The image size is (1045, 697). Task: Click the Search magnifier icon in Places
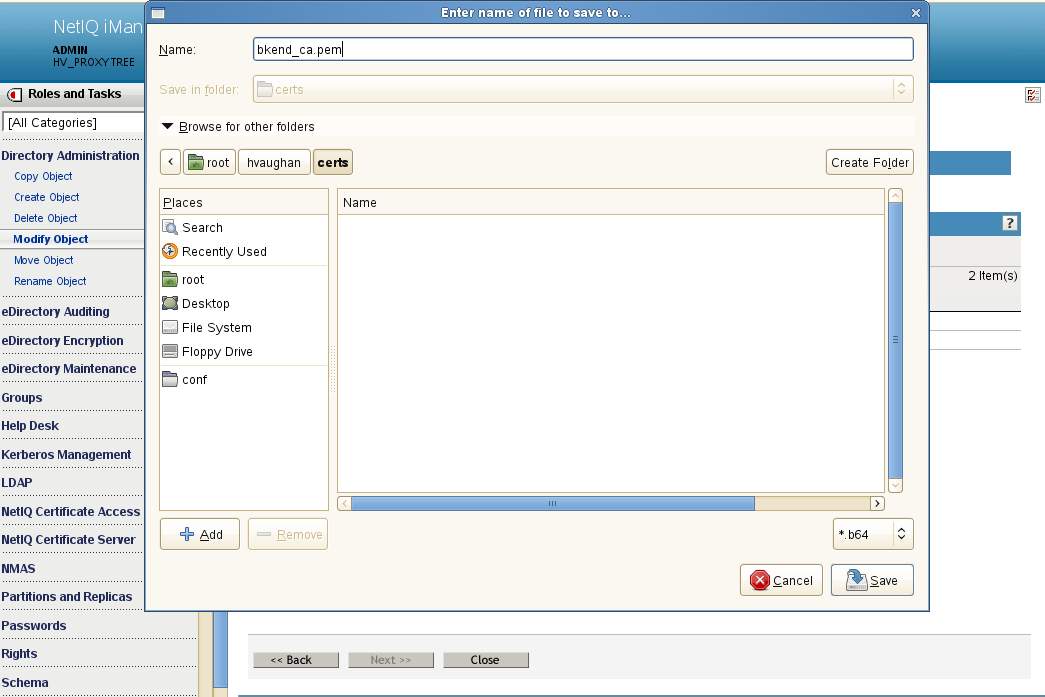pos(170,227)
